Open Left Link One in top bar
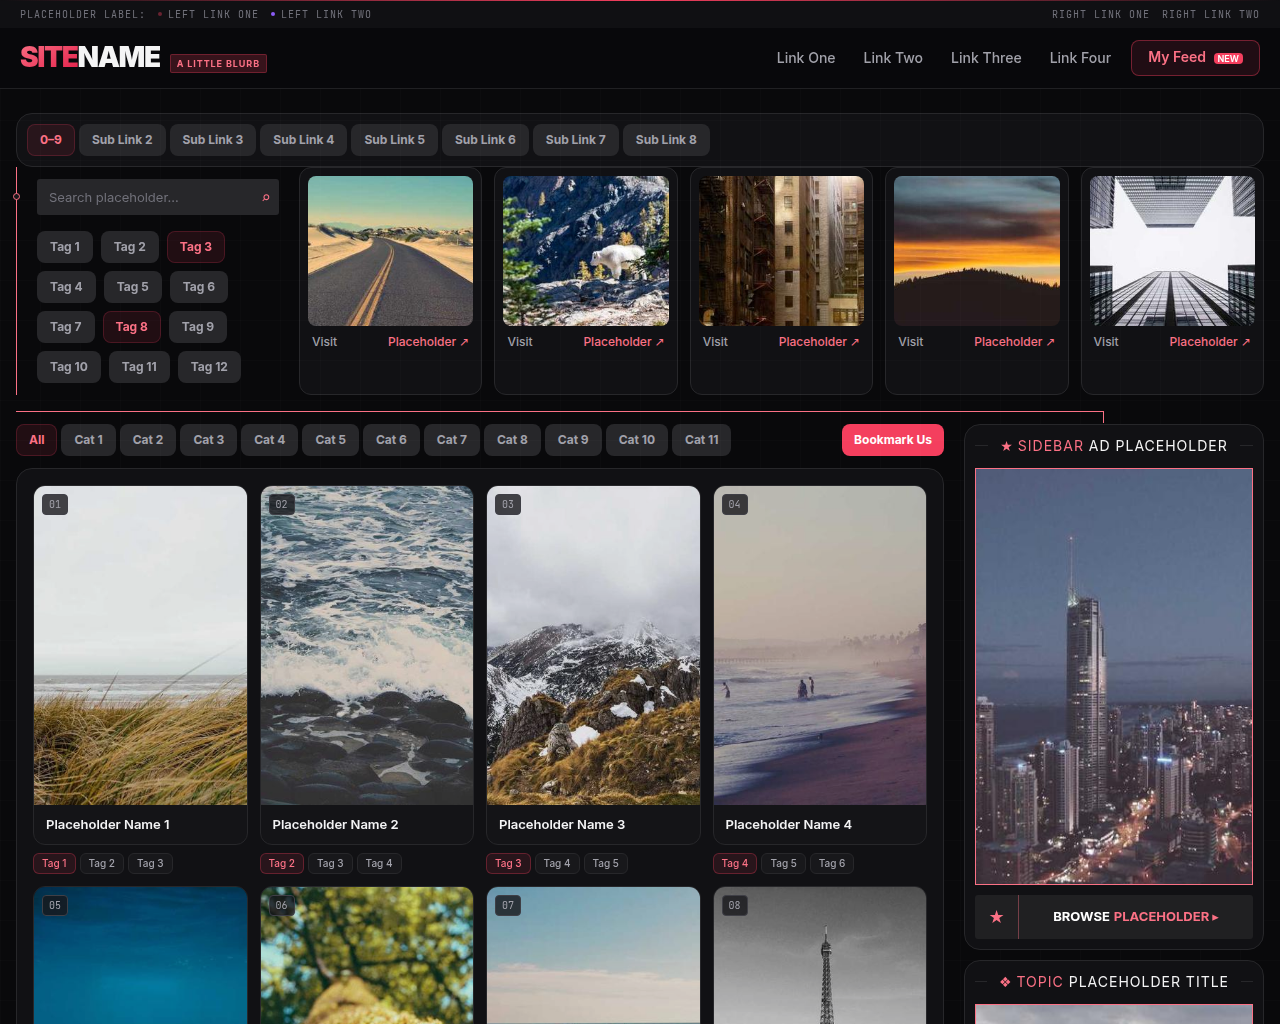This screenshot has width=1280, height=1024. coord(213,14)
